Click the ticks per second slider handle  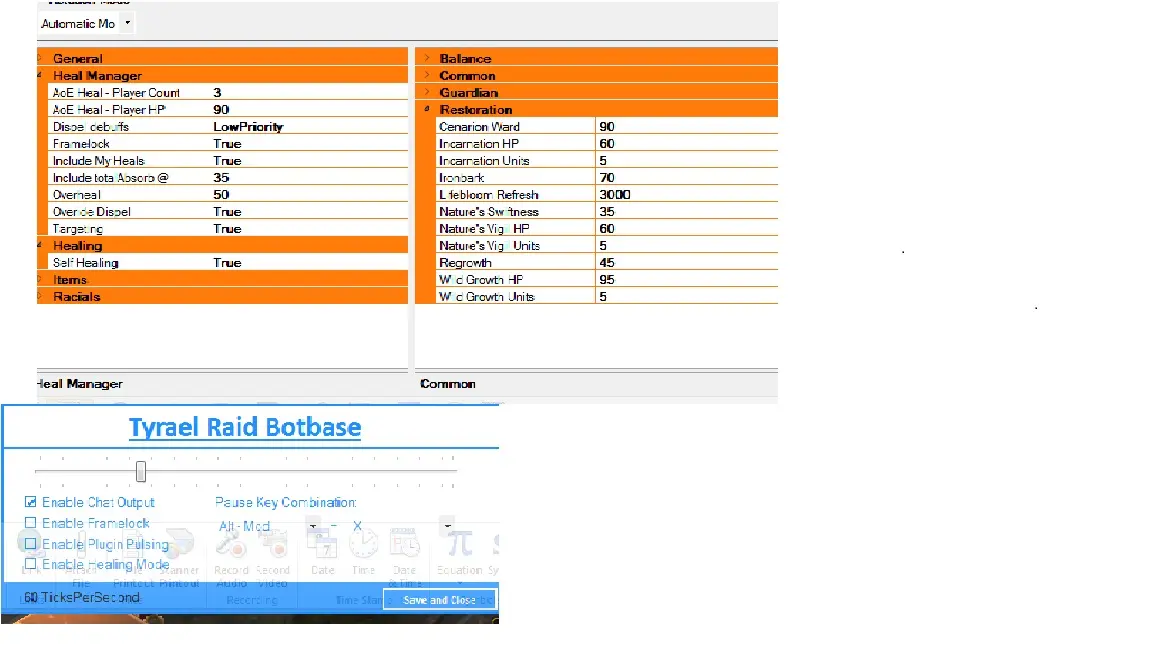click(141, 471)
